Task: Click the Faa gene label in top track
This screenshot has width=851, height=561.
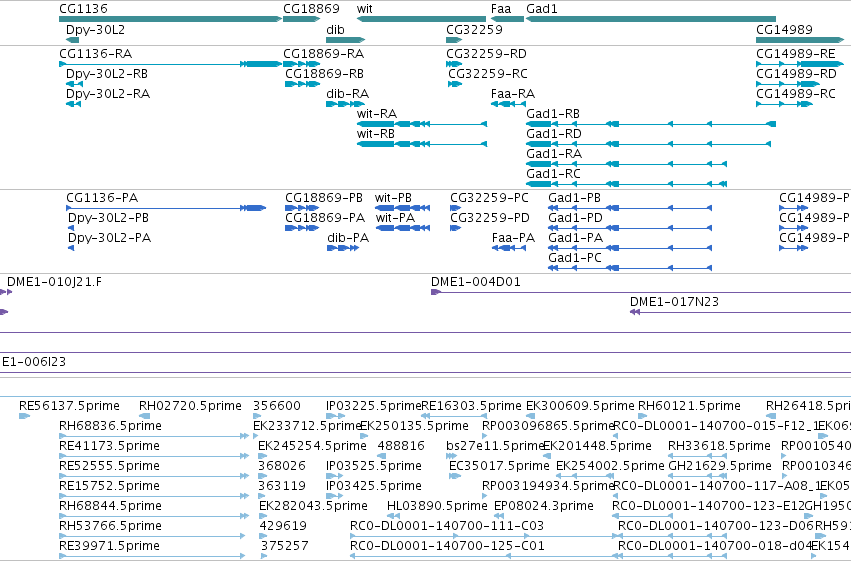Action: pos(501,9)
